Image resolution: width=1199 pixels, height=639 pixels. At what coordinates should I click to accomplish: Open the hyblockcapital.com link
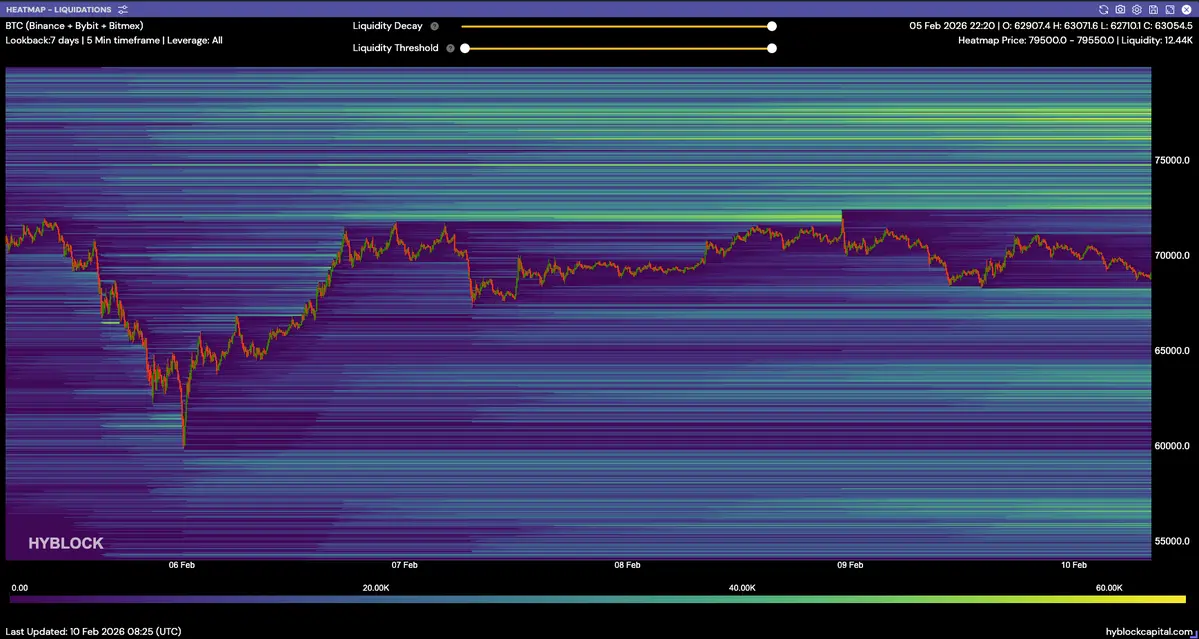(1149, 631)
